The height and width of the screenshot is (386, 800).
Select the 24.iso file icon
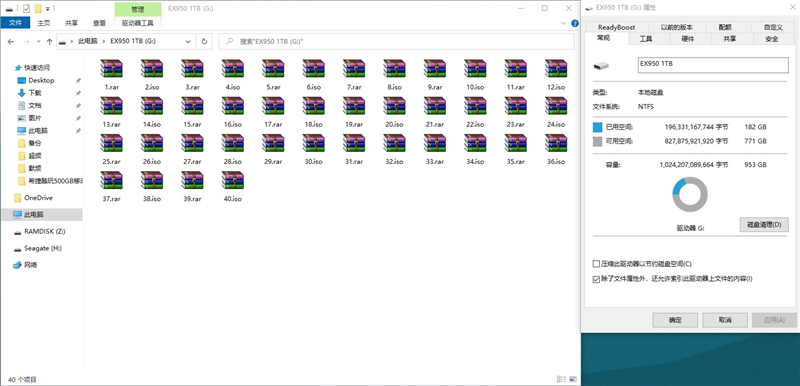click(x=556, y=107)
